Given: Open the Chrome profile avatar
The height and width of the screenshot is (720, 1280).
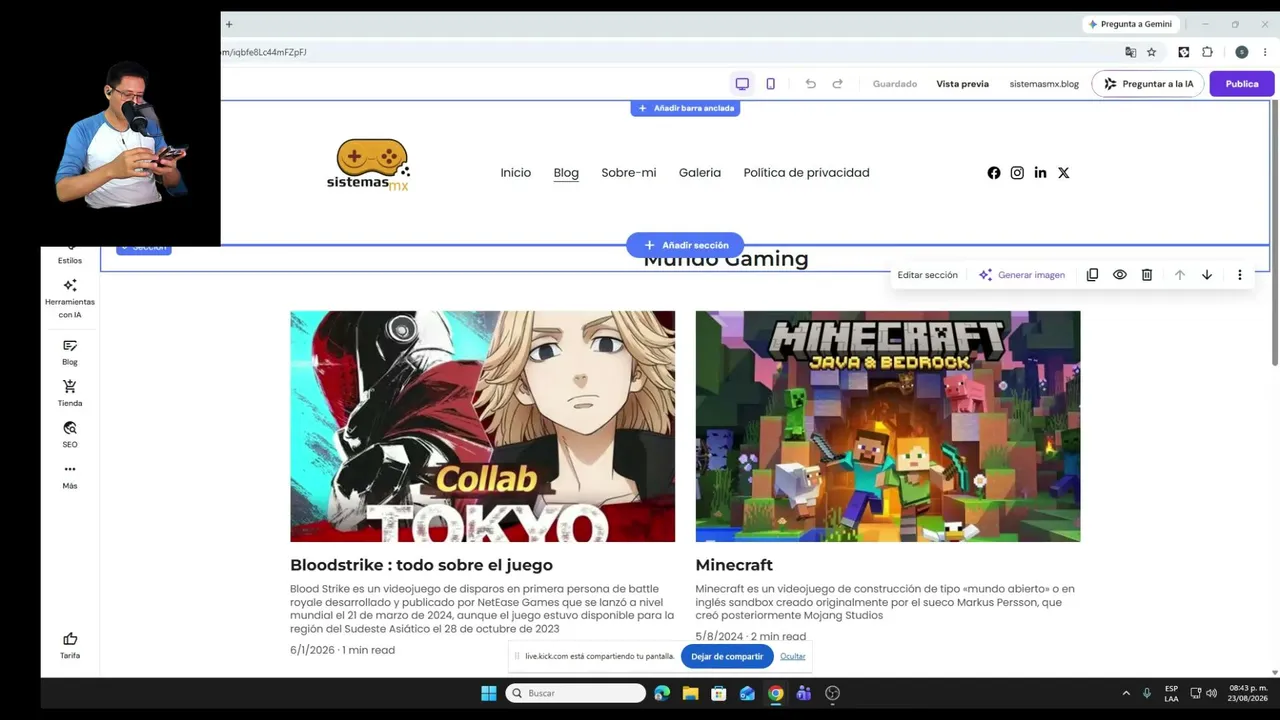Looking at the screenshot, I should point(1241,52).
